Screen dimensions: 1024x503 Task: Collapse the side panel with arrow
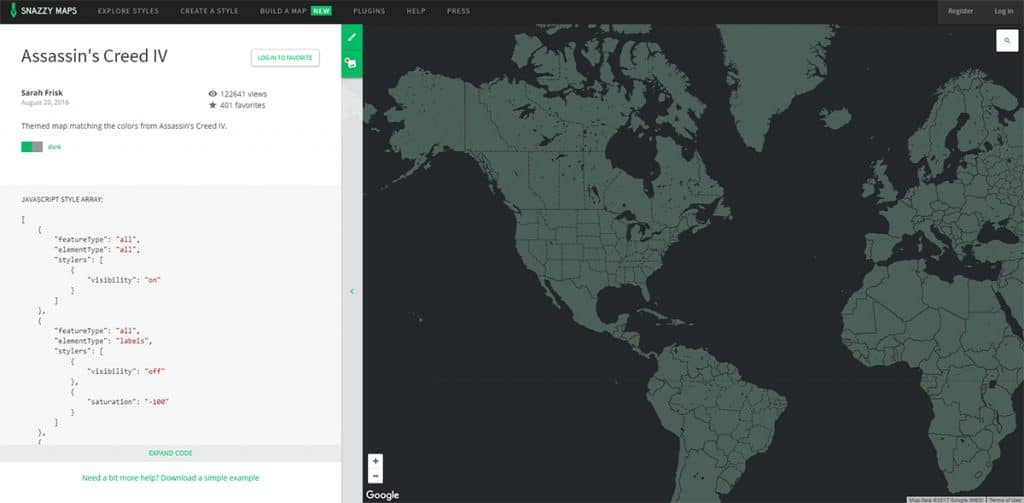click(352, 291)
